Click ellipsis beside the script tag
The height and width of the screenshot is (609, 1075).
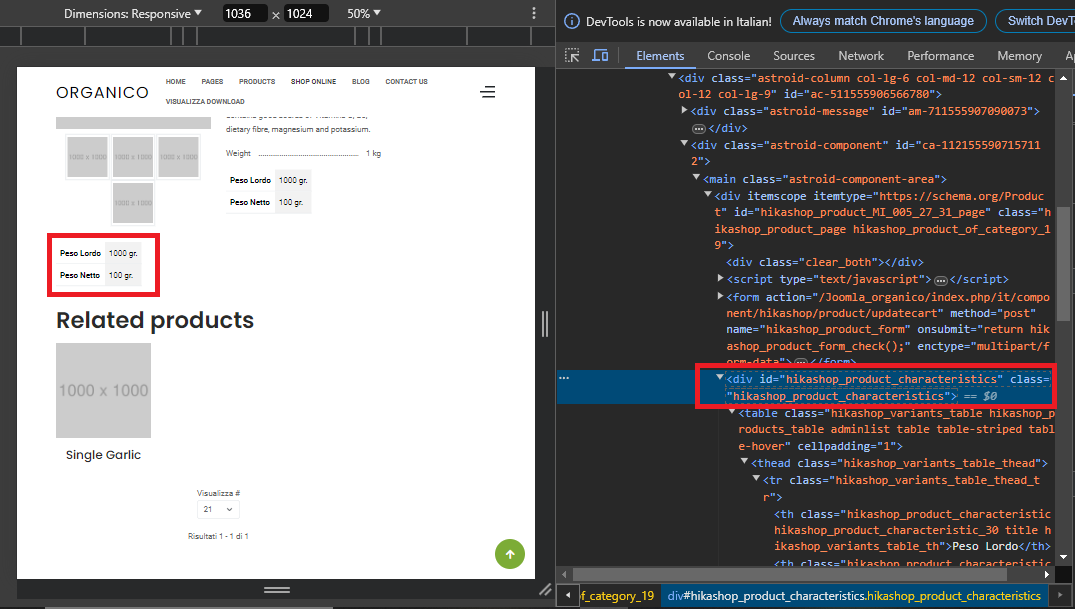click(x=940, y=280)
